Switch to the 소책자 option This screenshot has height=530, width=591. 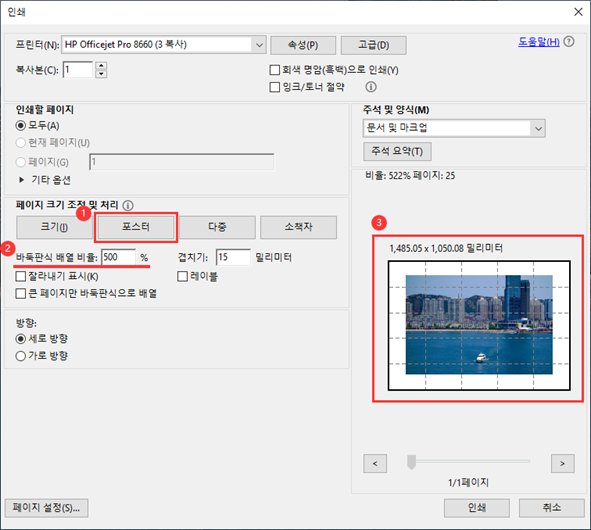pos(299,227)
